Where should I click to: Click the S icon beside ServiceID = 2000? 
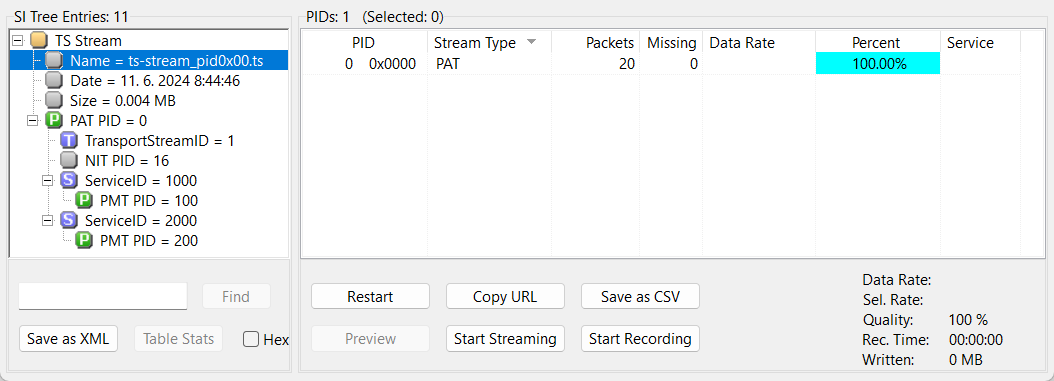[x=69, y=220]
